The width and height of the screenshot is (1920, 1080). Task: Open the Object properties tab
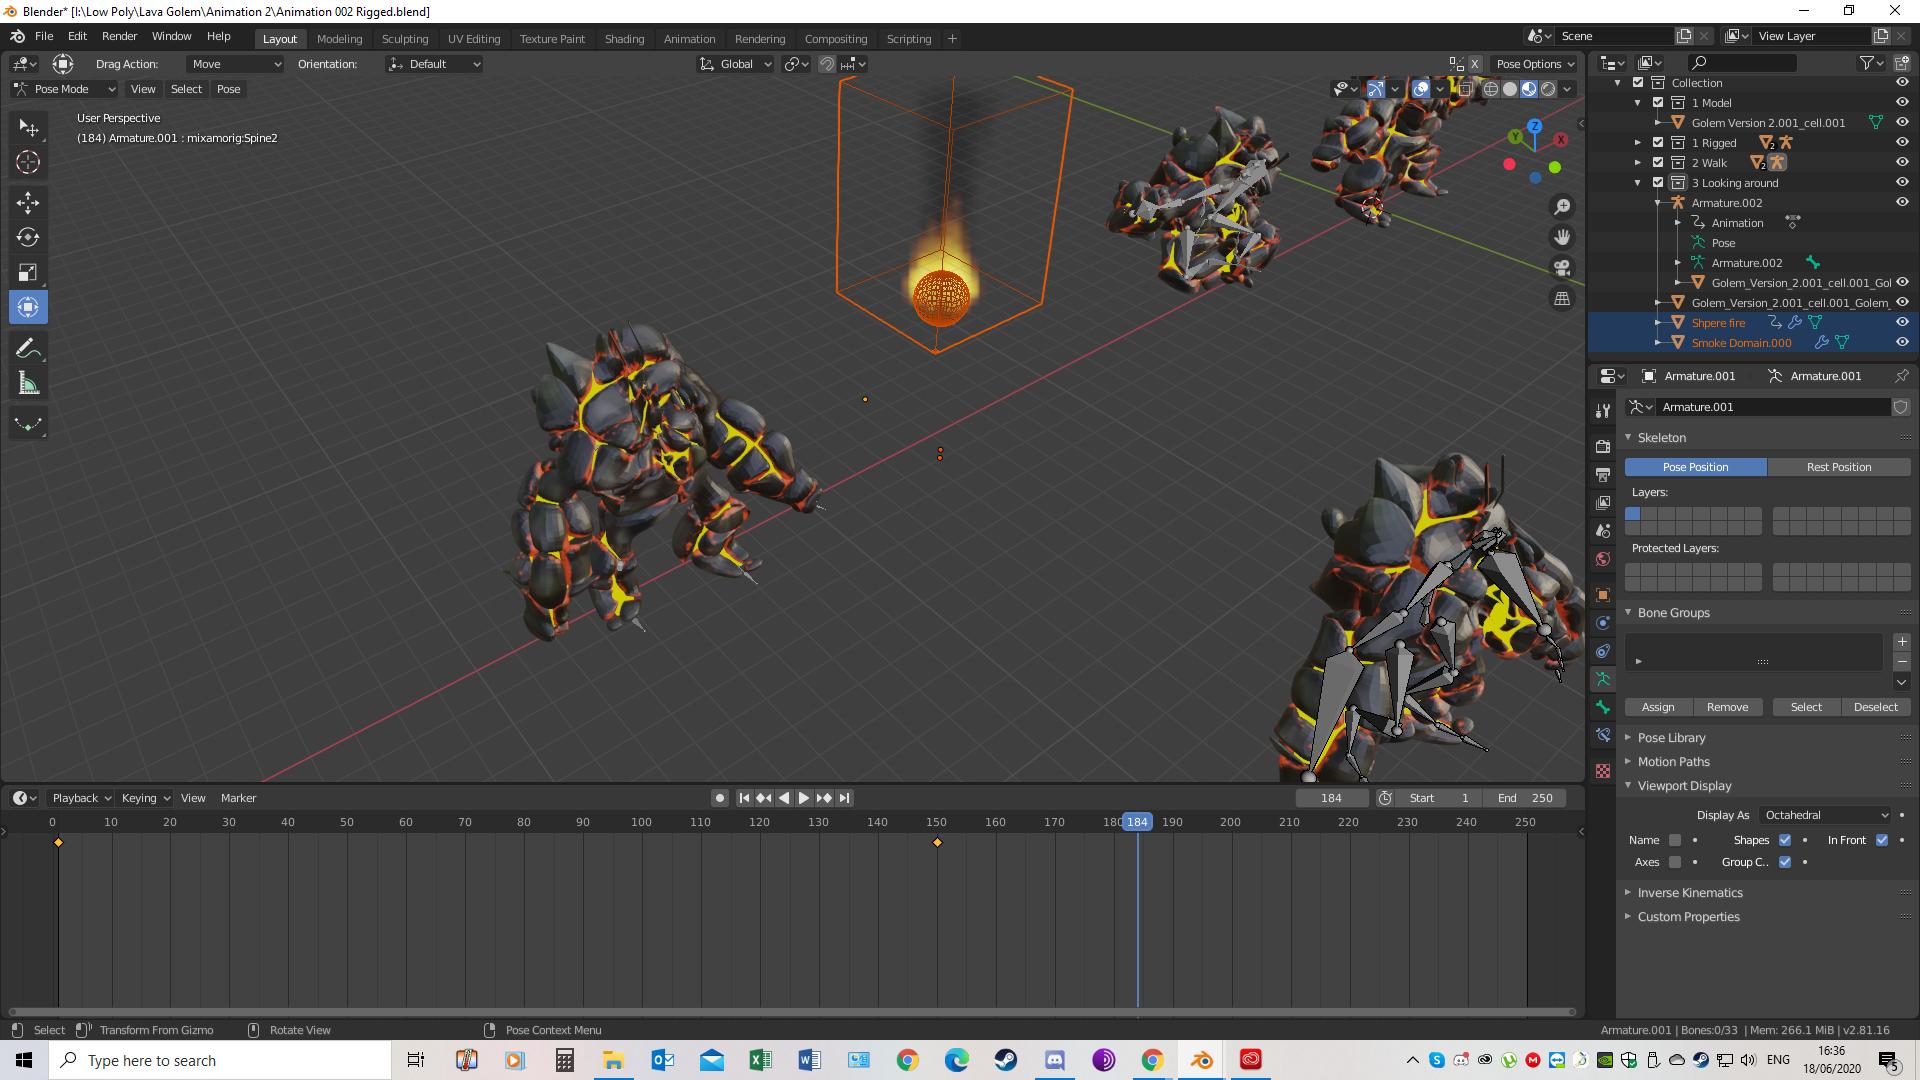1603,595
